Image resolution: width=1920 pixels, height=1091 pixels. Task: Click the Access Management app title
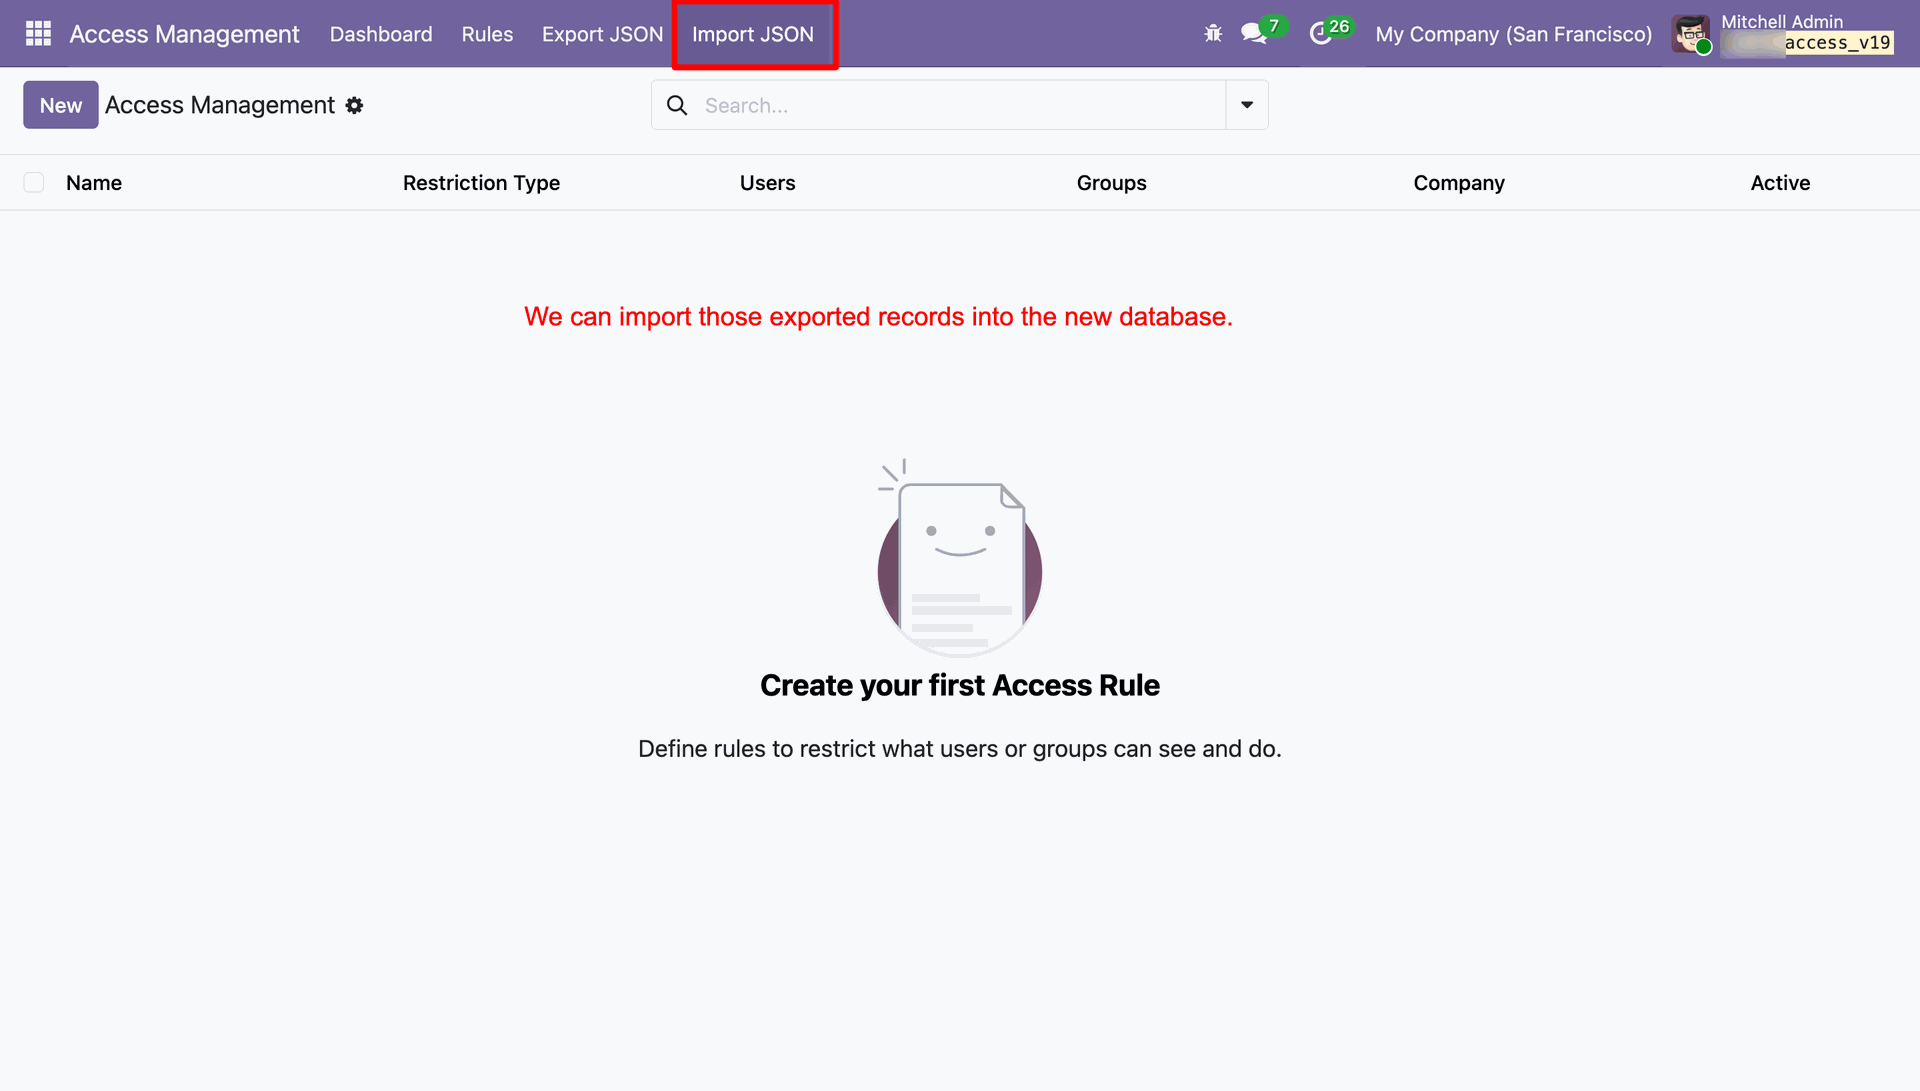coord(184,34)
